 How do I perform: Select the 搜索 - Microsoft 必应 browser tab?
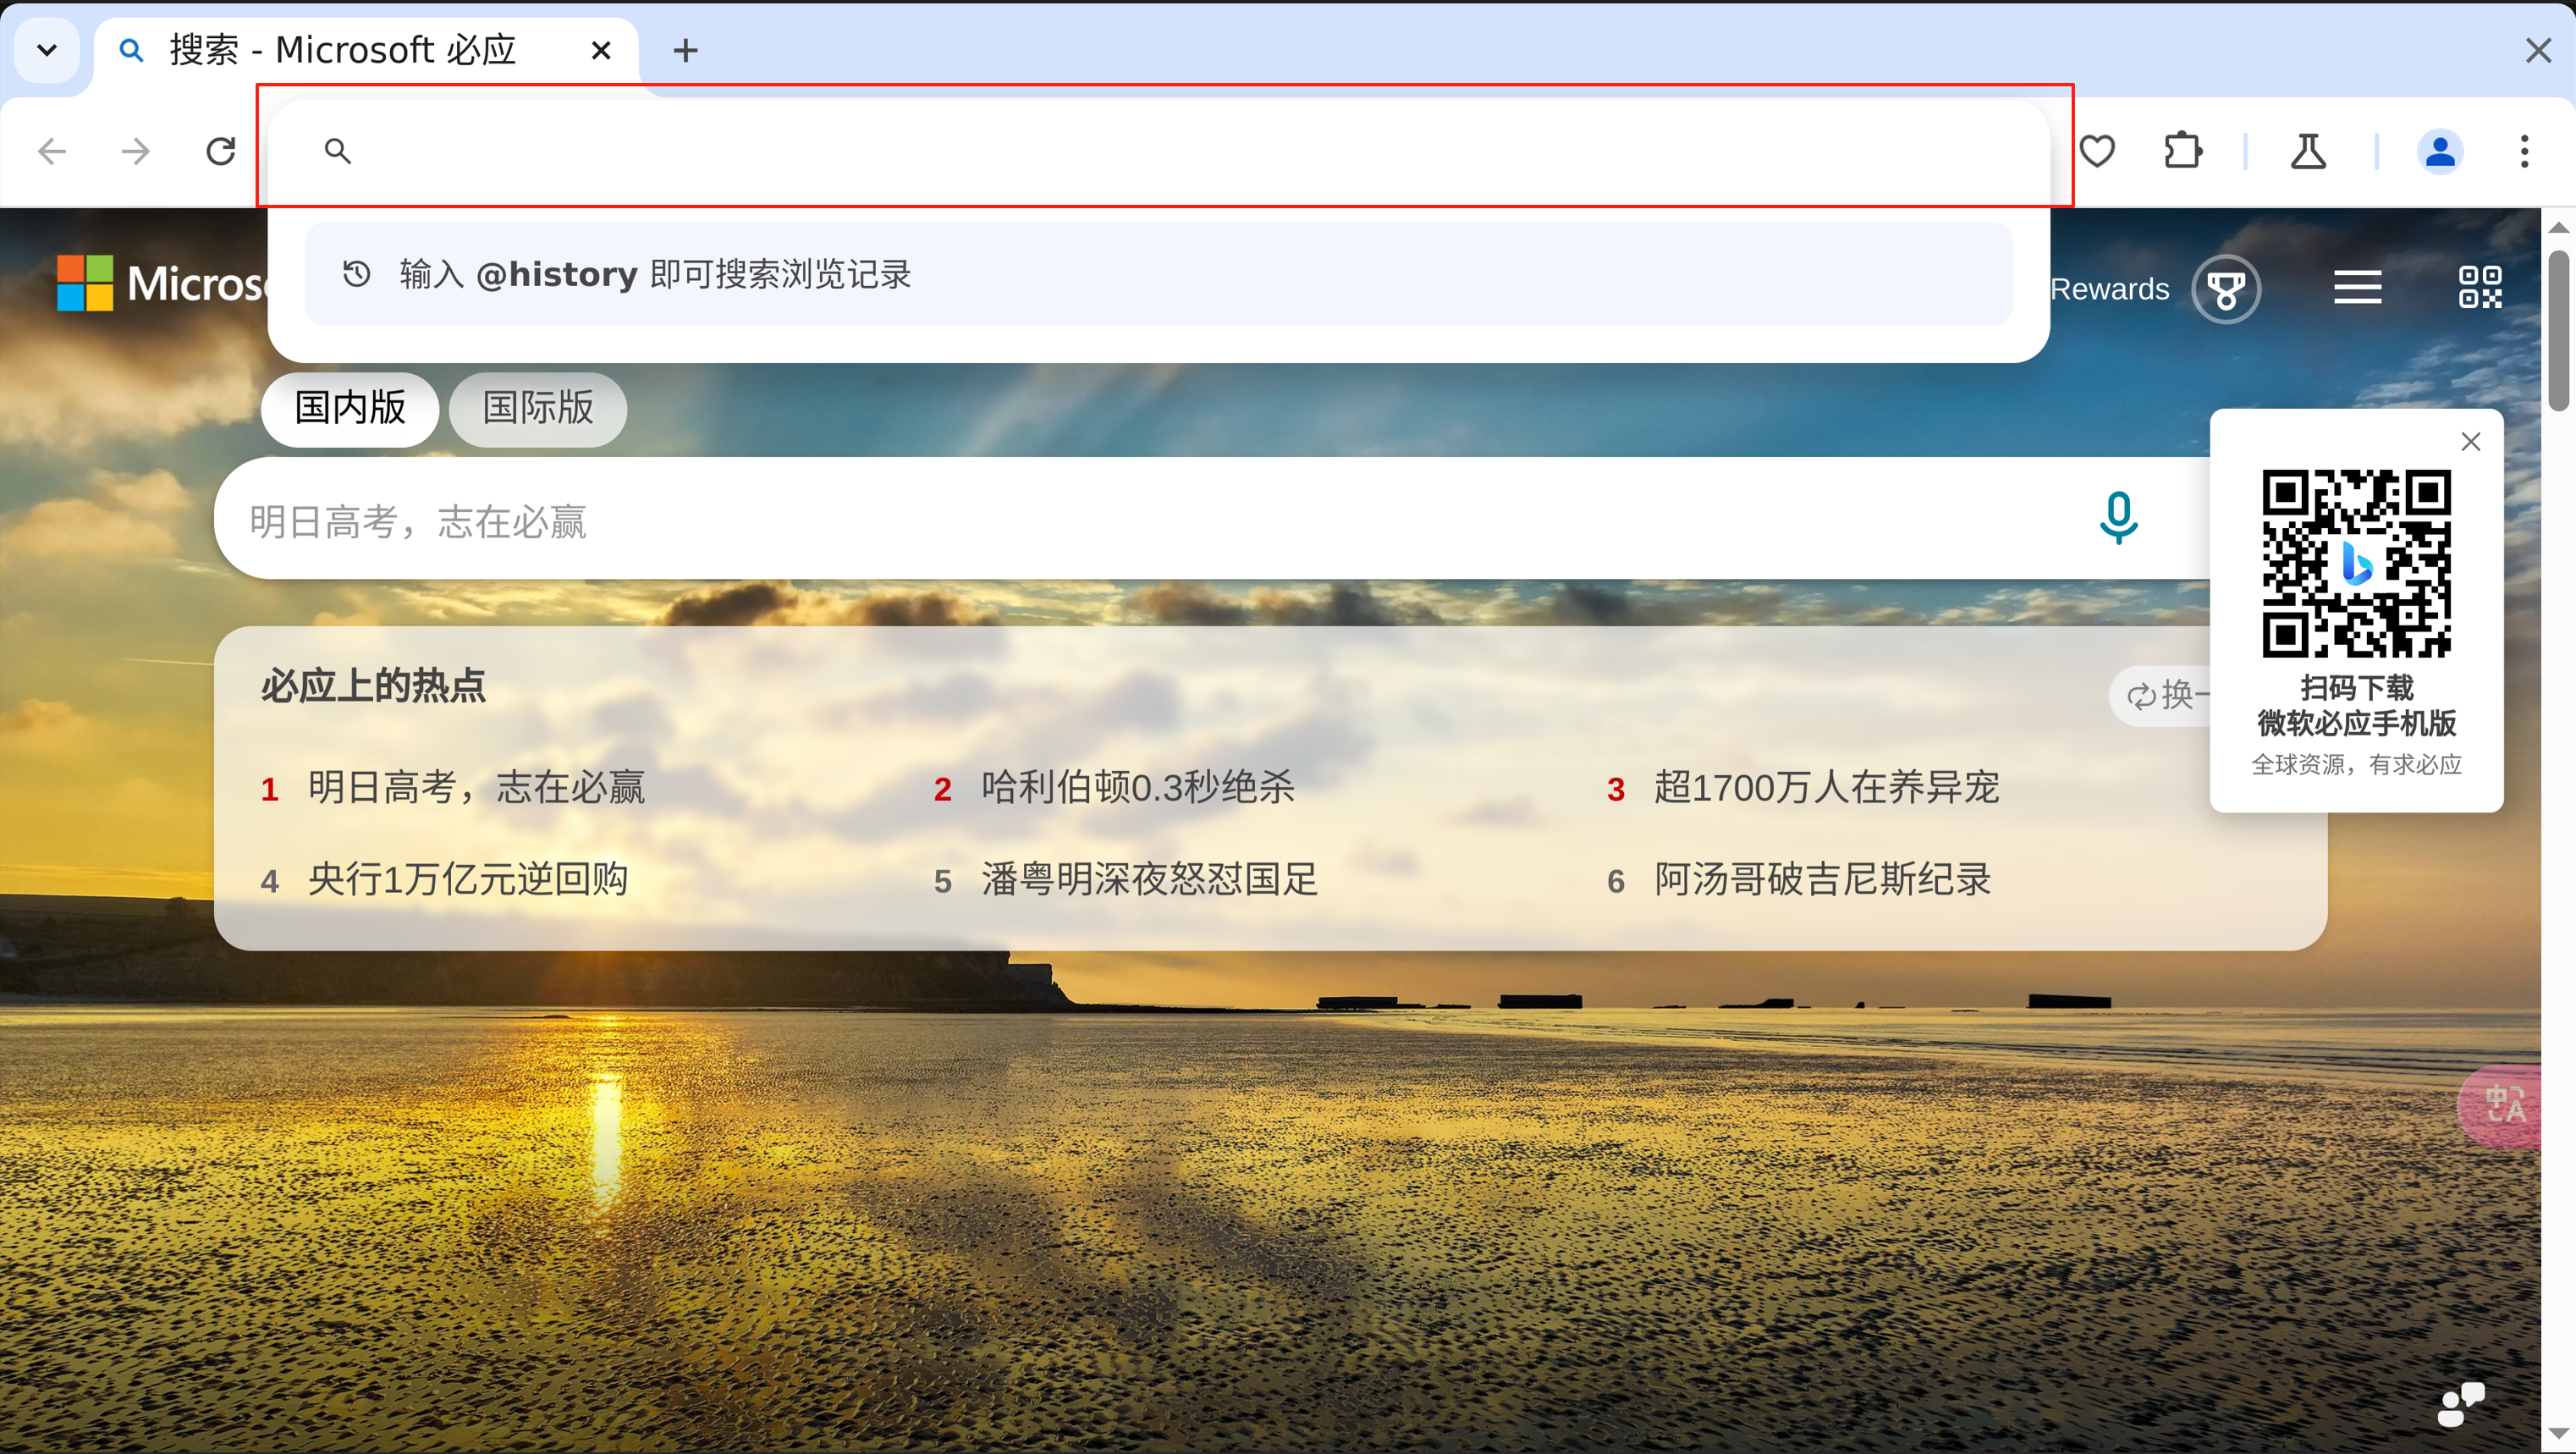point(366,52)
